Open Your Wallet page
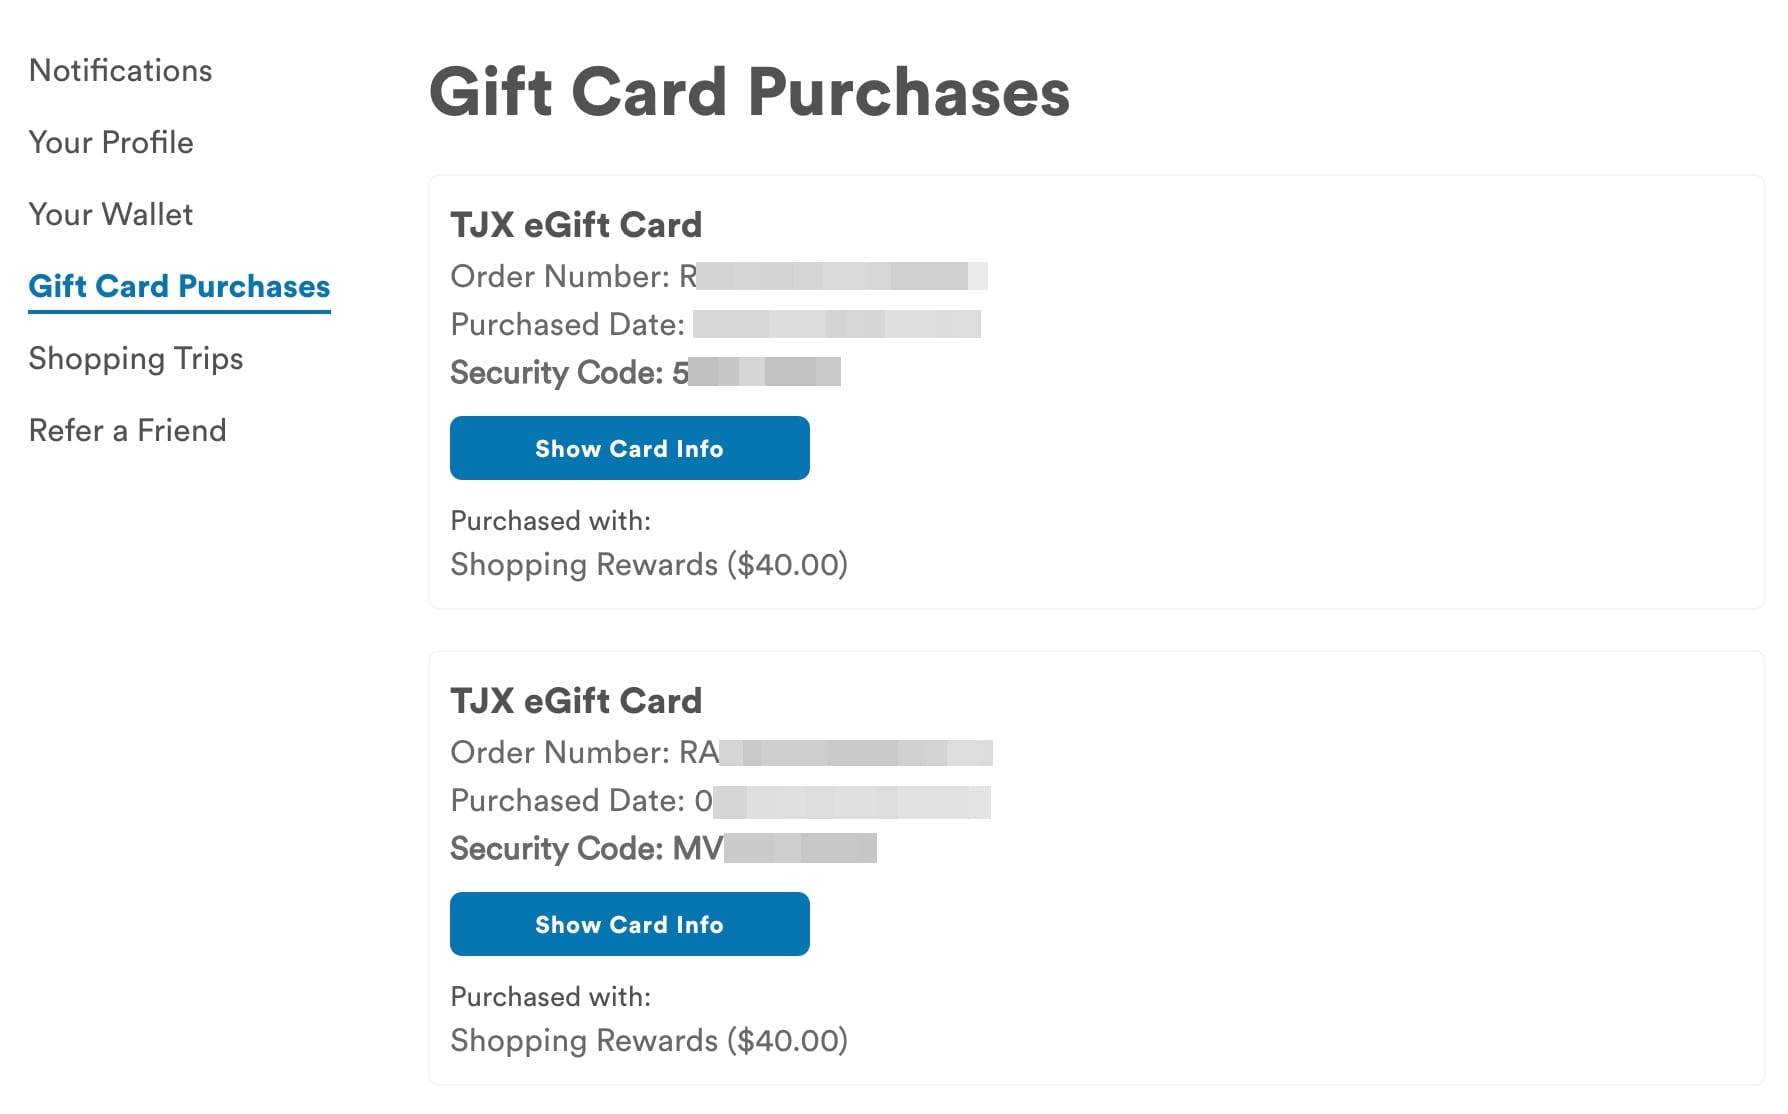The height and width of the screenshot is (1114, 1788). coord(111,215)
